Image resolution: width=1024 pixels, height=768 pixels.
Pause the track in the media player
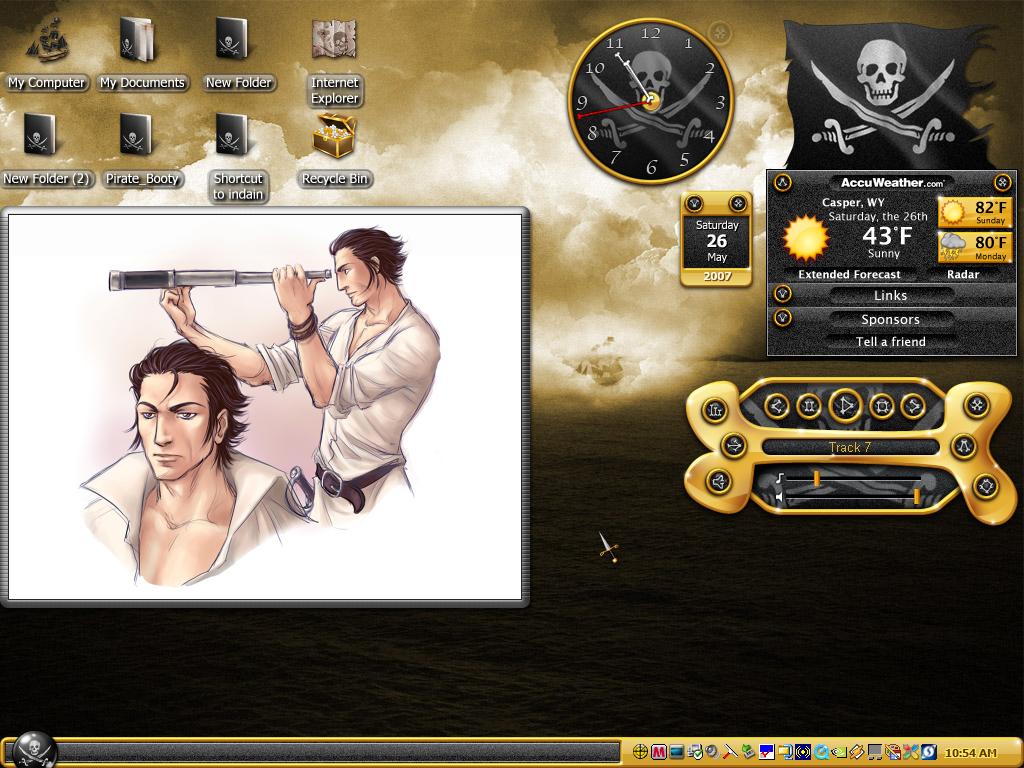809,406
